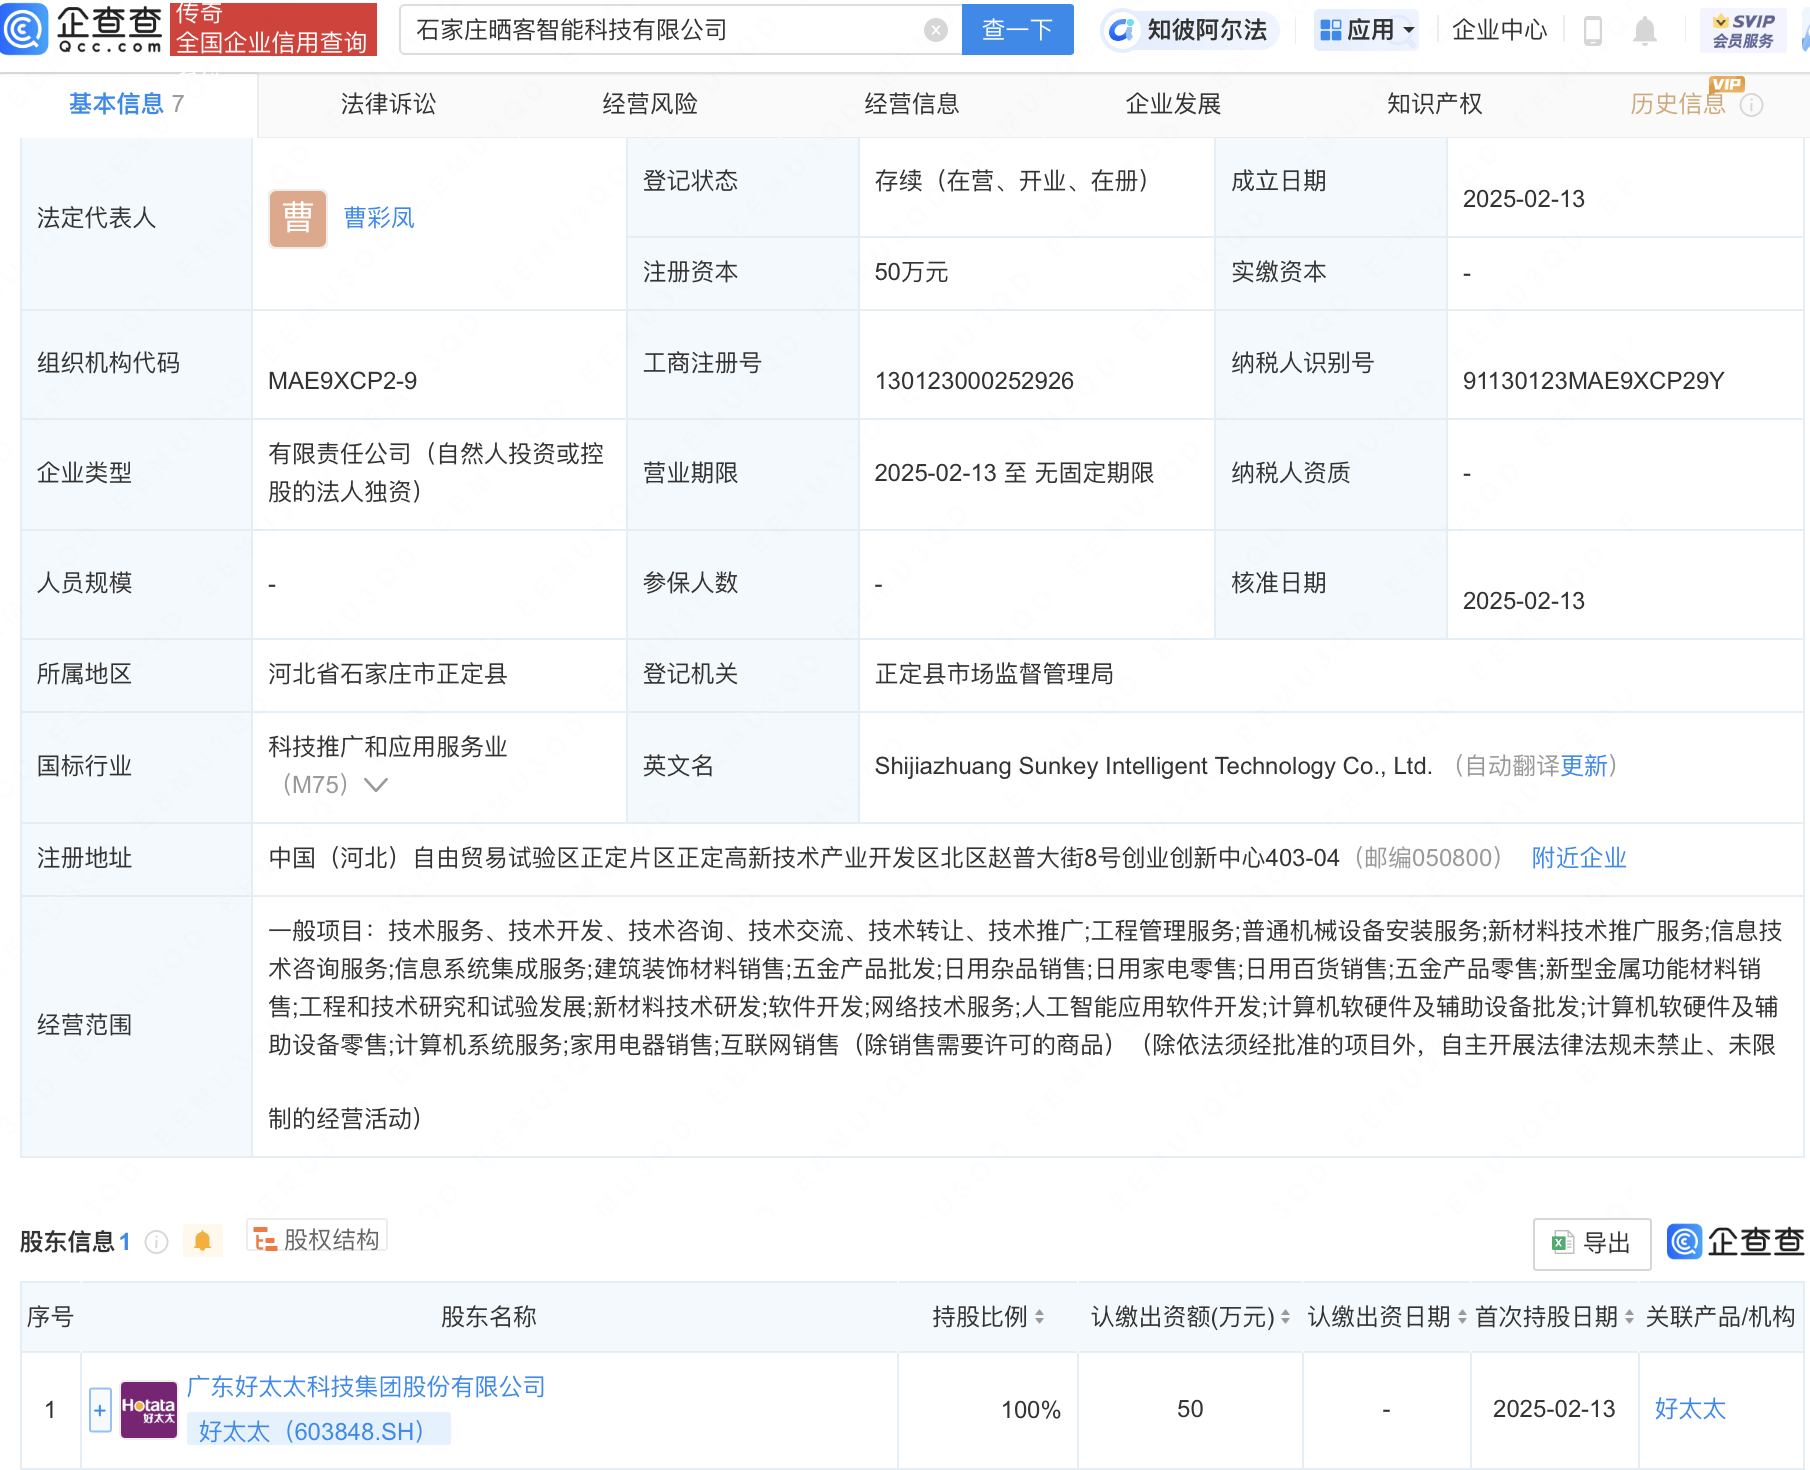Switch to 经营信息 tab

pyautogui.click(x=912, y=104)
